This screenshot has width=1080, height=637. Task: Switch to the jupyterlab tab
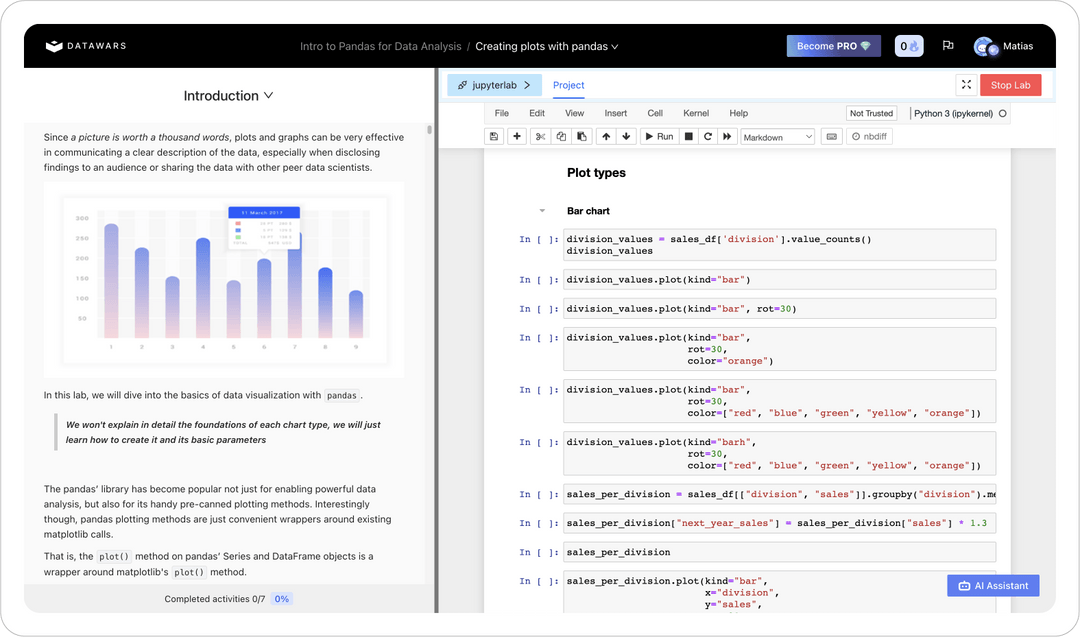click(x=495, y=85)
